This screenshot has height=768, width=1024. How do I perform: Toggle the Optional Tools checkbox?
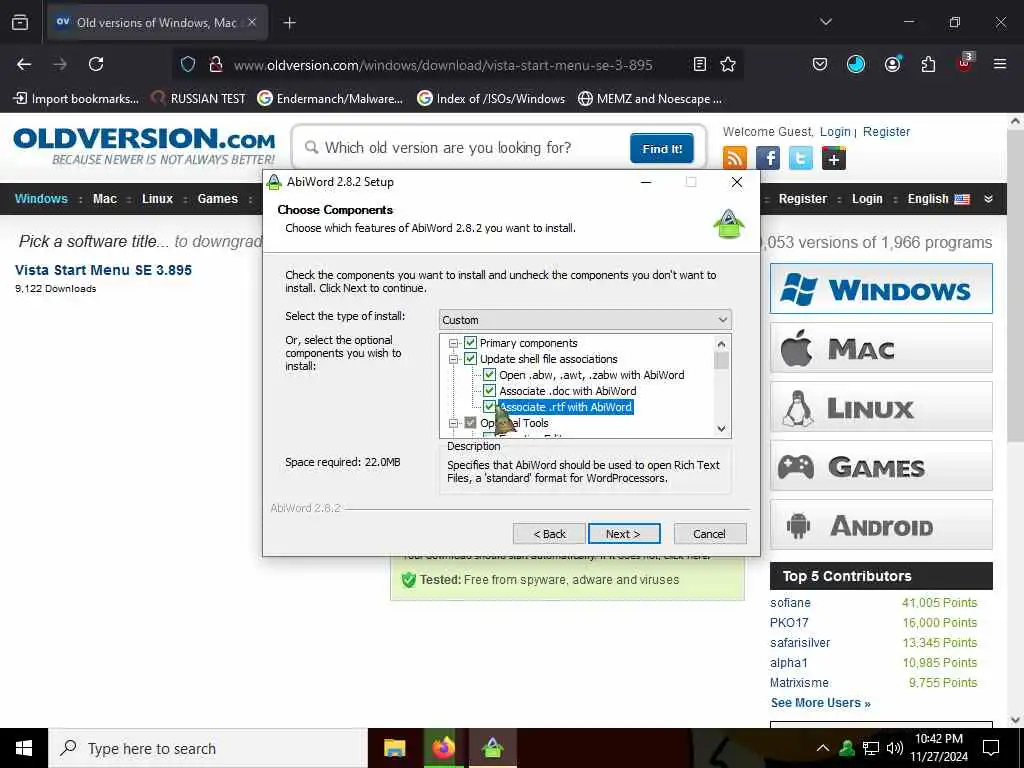pos(470,423)
